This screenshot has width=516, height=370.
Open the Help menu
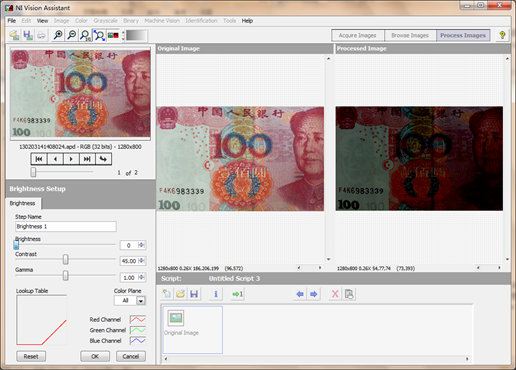(247, 21)
